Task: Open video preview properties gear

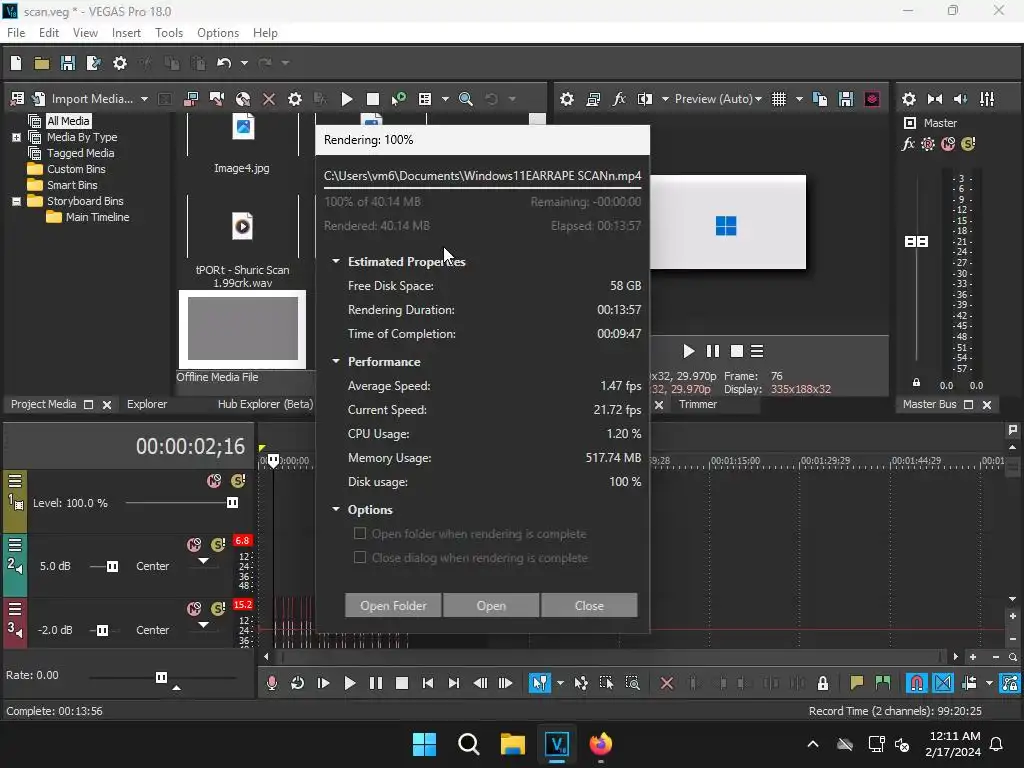Action: [567, 99]
